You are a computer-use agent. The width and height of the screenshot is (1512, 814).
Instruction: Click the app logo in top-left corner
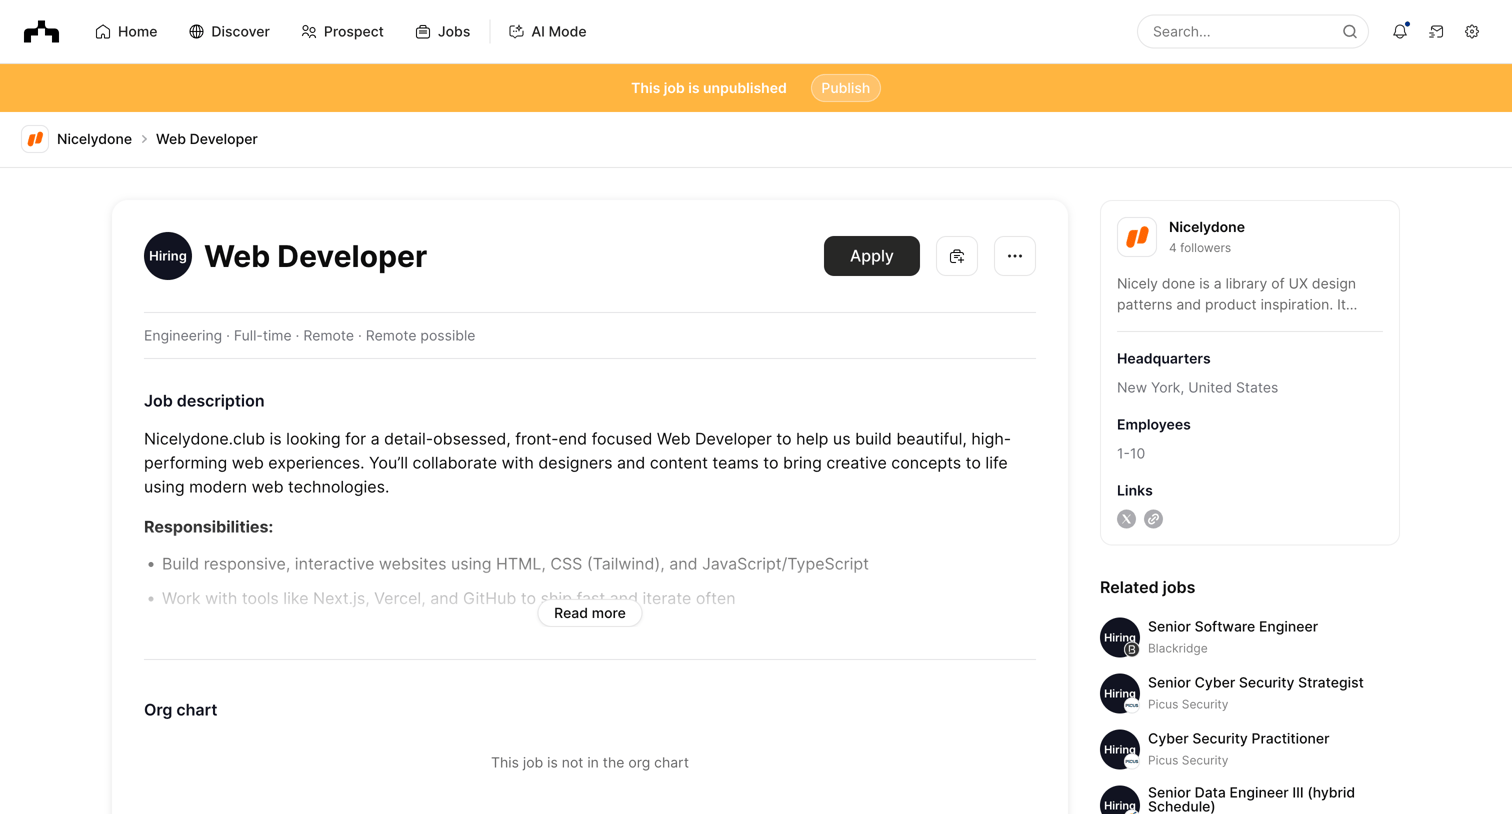click(41, 32)
